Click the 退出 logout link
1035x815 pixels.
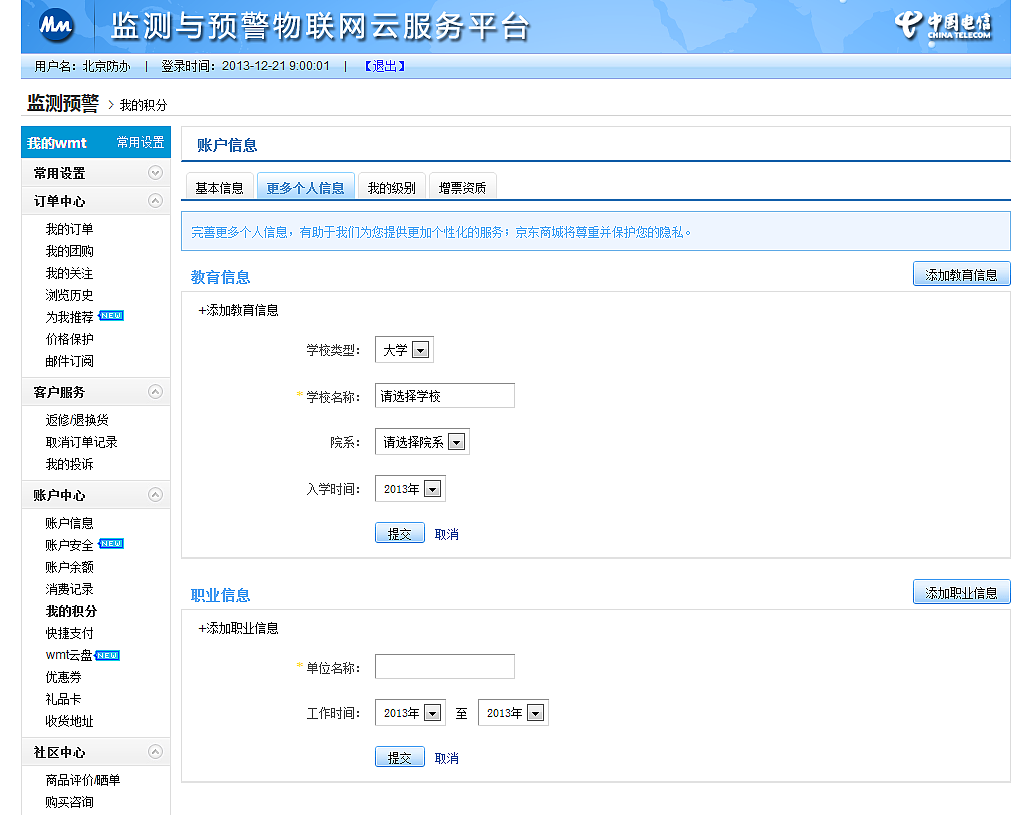[x=385, y=66]
